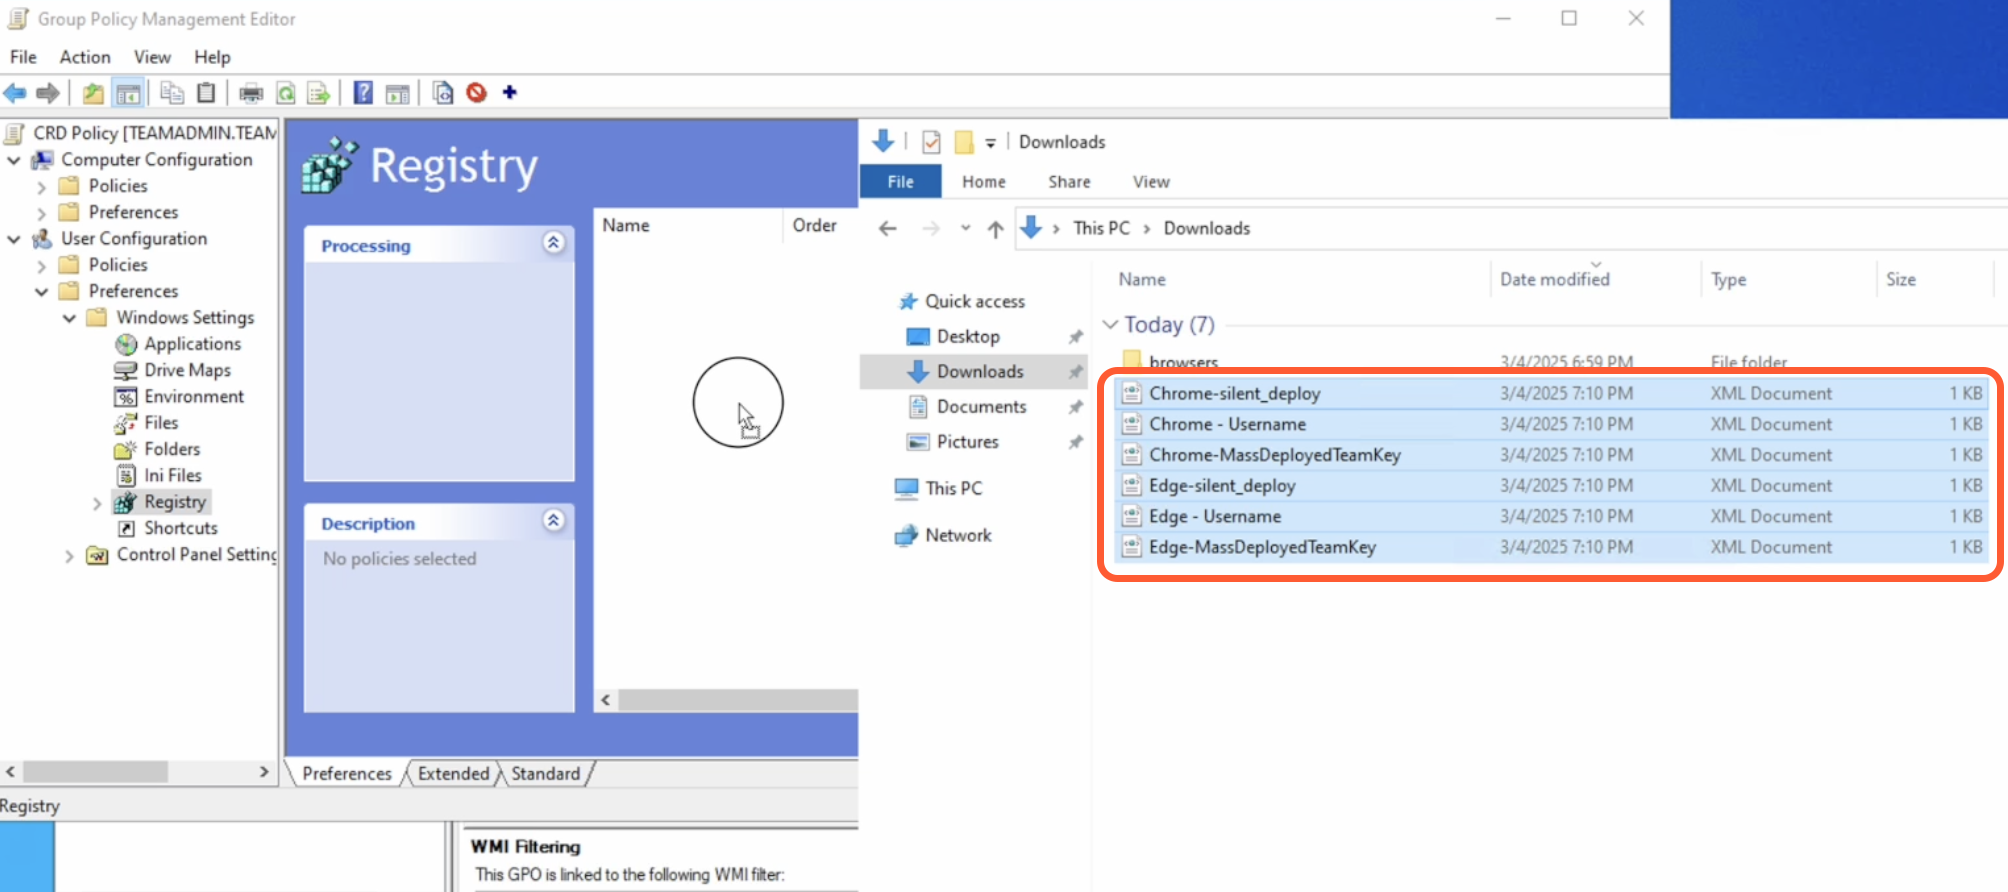Click the Refresh icon in the toolbar
This screenshot has width=2008, height=892.
(x=286, y=93)
